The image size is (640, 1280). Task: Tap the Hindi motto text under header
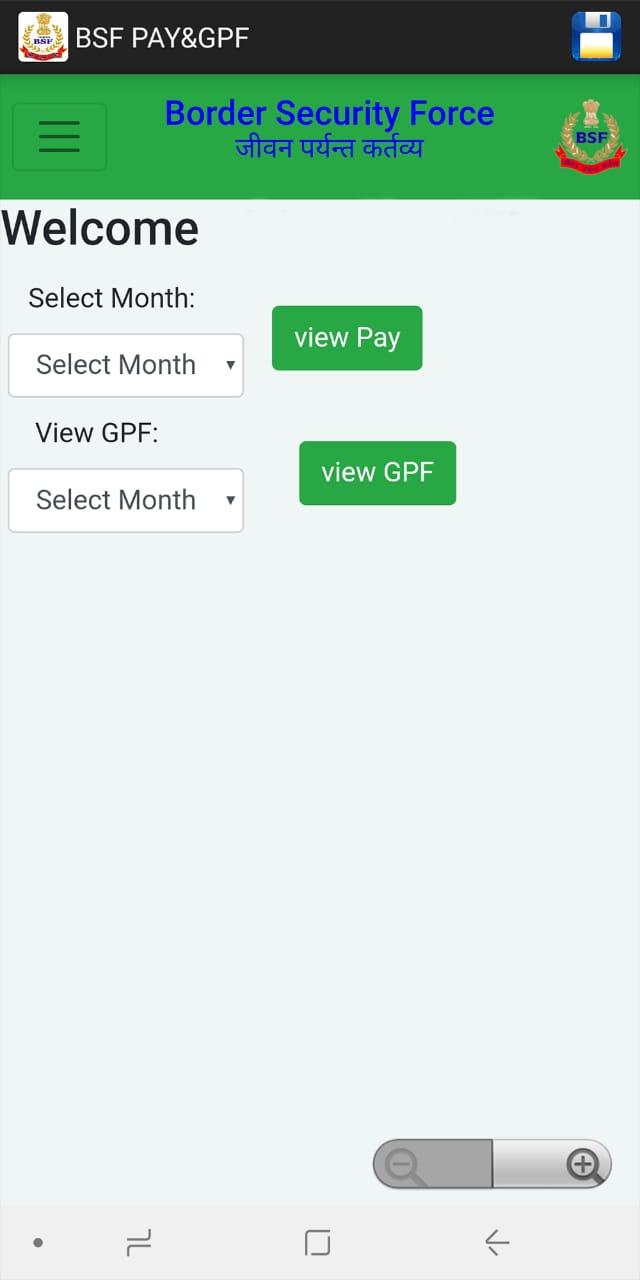point(329,148)
